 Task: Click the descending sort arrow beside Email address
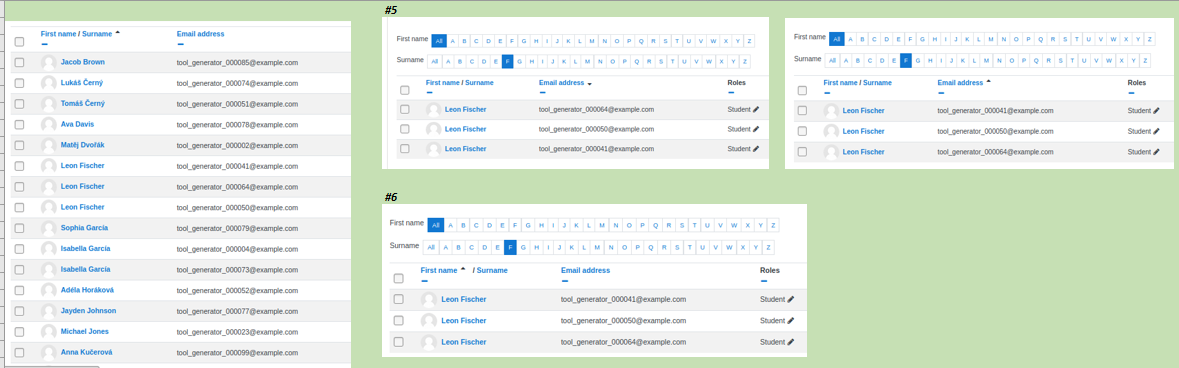590,83
